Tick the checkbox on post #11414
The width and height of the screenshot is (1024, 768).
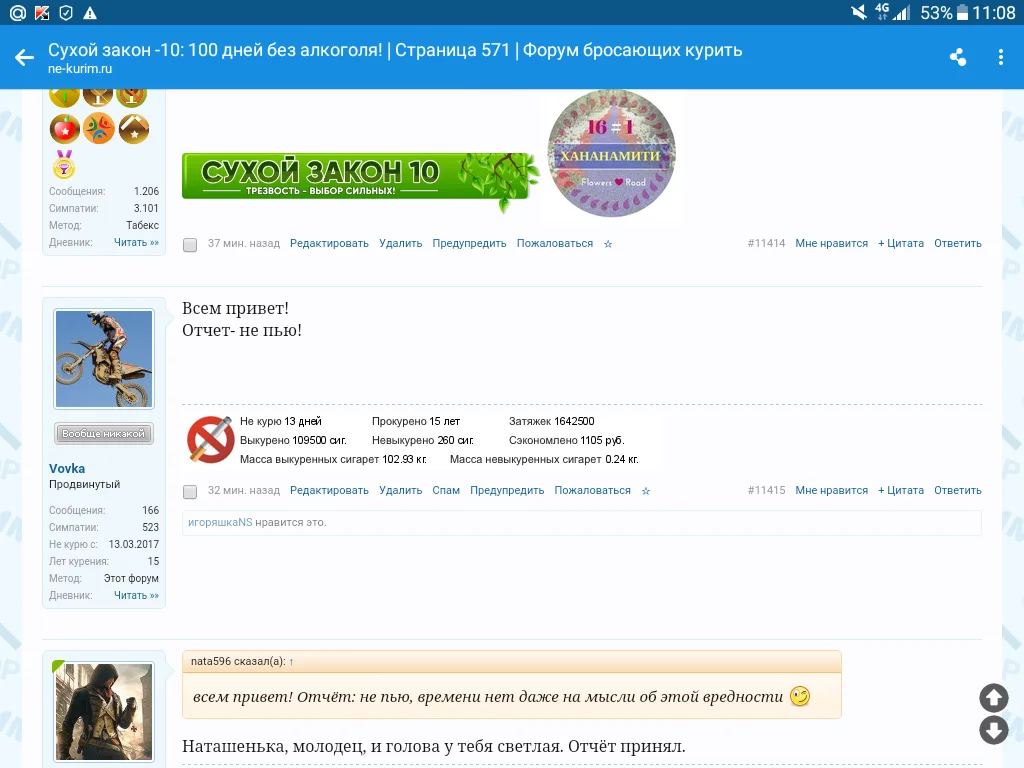click(x=189, y=244)
